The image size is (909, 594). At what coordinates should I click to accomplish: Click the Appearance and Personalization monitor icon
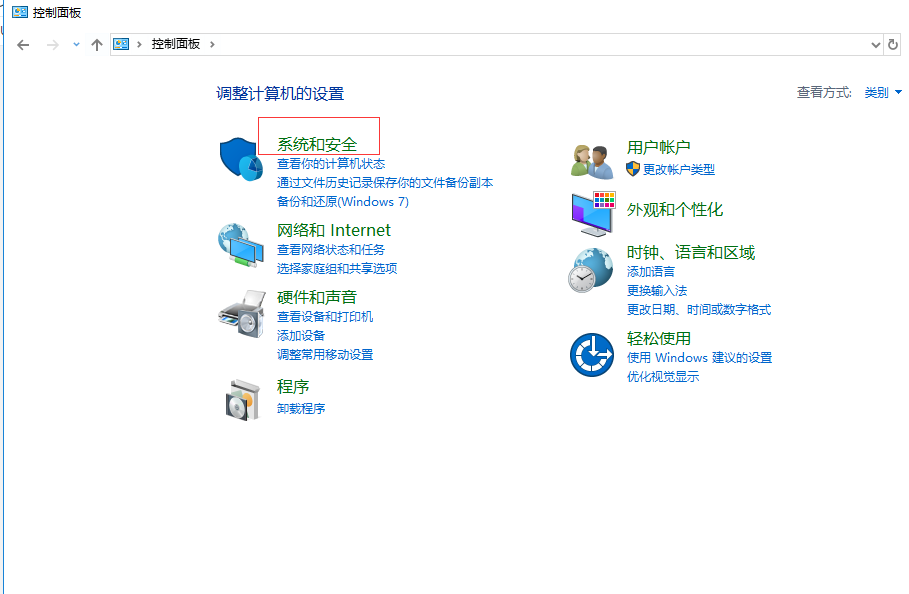(593, 214)
